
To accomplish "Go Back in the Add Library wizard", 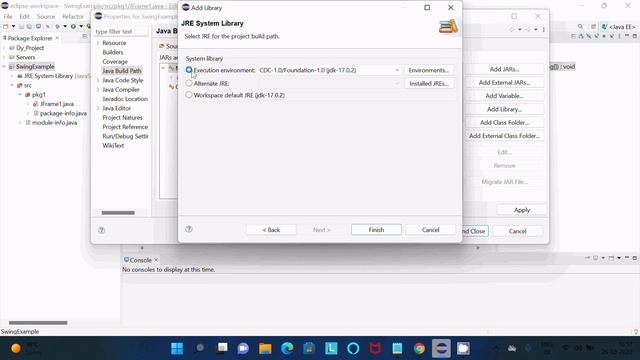I will point(271,230).
